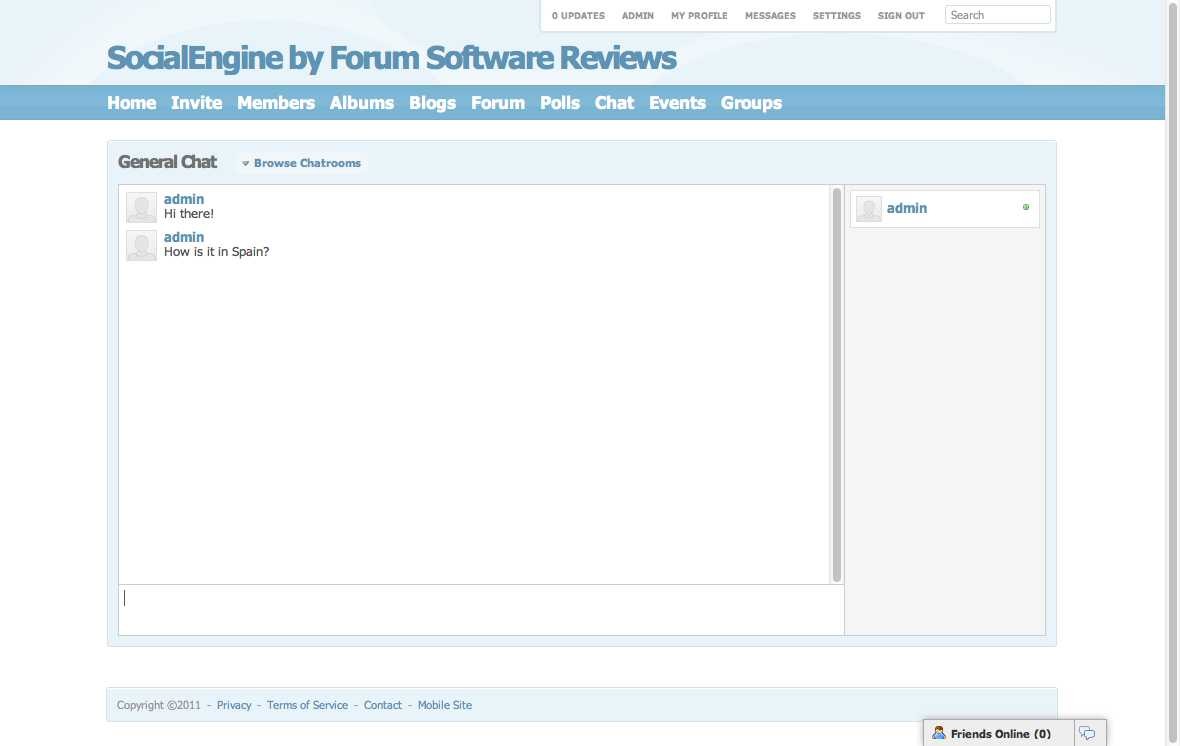Viewport: 1180px width, 746px height.
Task: Open the Privacy footer link
Action: 234,705
